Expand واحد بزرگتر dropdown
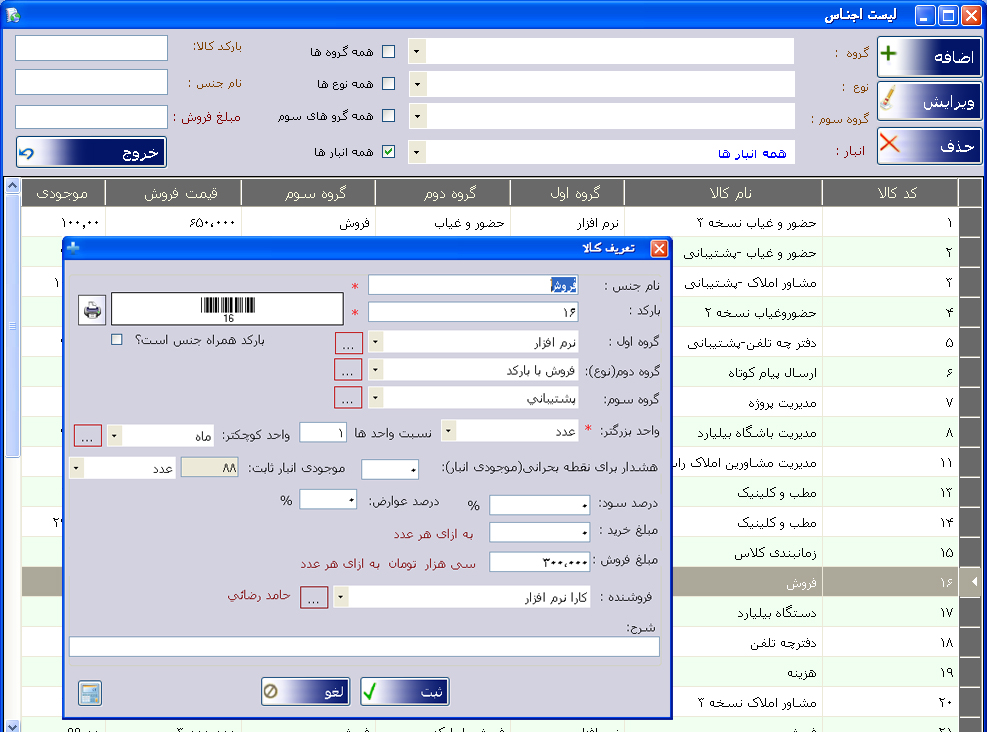The height and width of the screenshot is (732, 987). coord(448,431)
